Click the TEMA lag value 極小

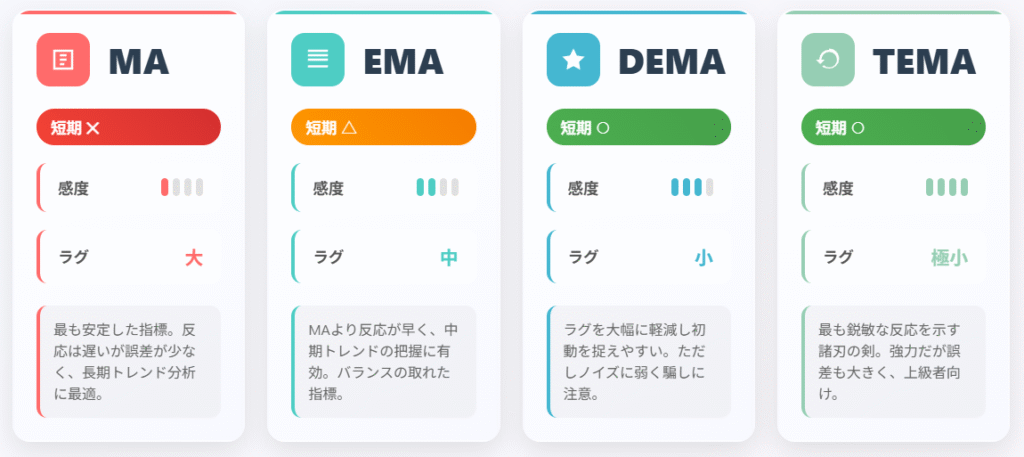949,258
